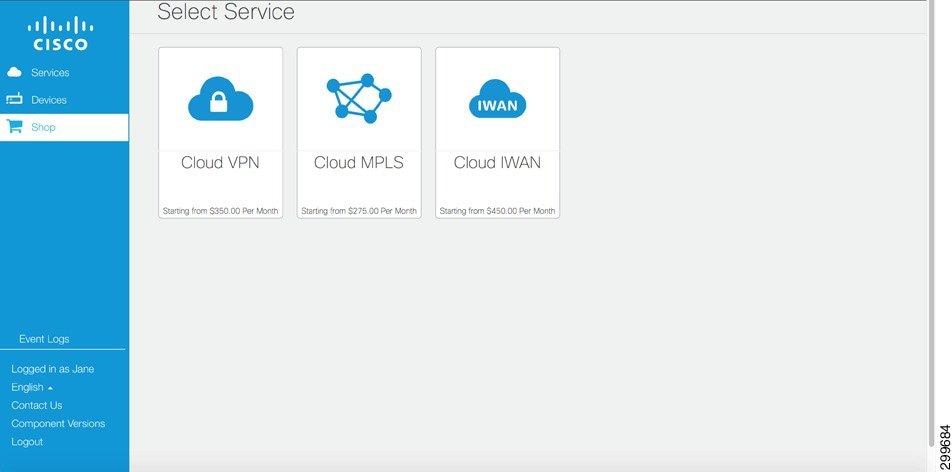Select the Cloud MPLS network mesh icon

(x=359, y=98)
